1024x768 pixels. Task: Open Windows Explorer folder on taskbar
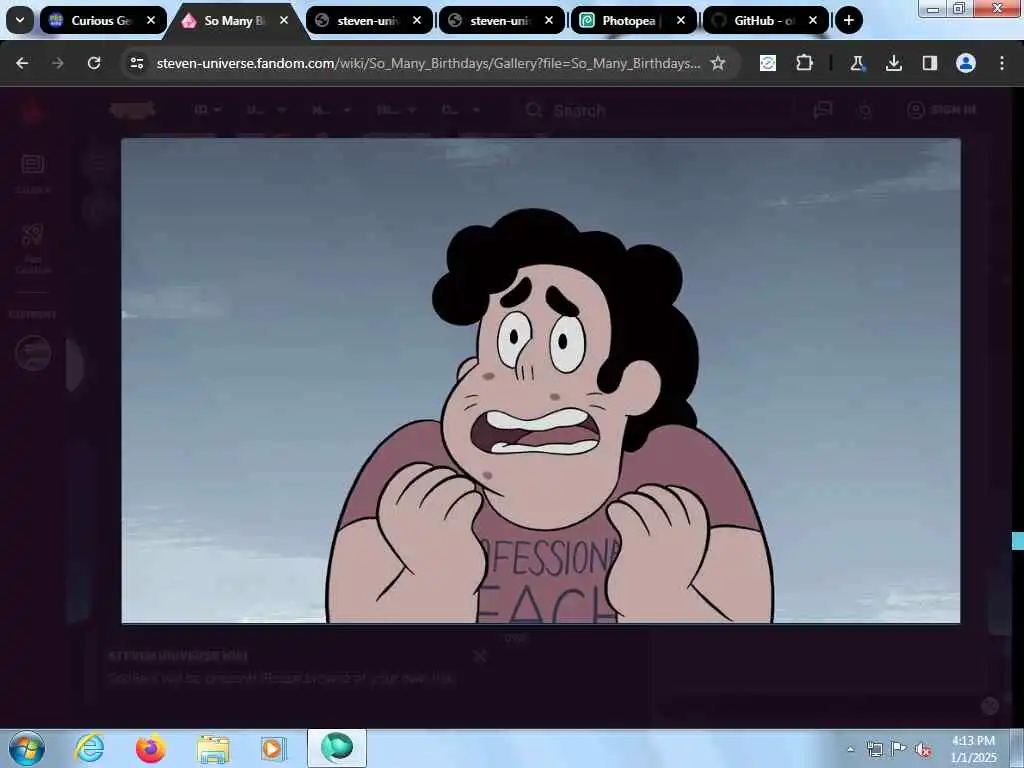click(213, 749)
